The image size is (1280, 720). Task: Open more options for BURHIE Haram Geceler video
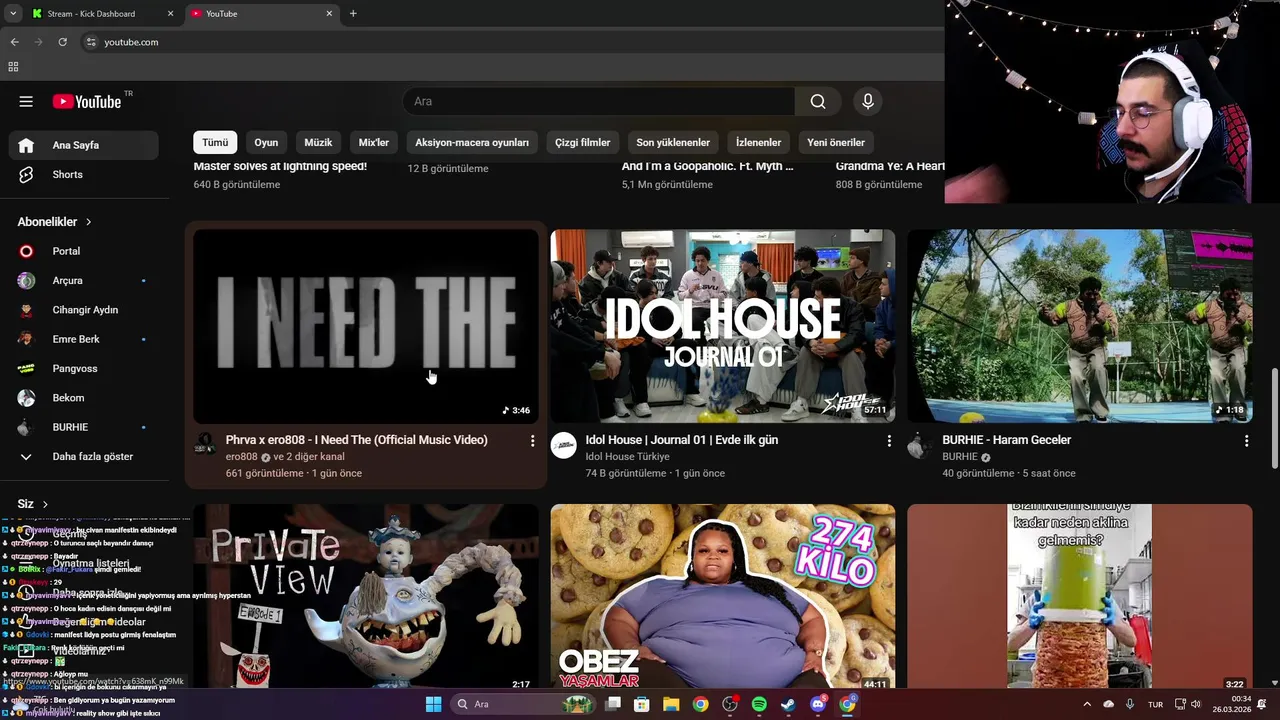1246,441
